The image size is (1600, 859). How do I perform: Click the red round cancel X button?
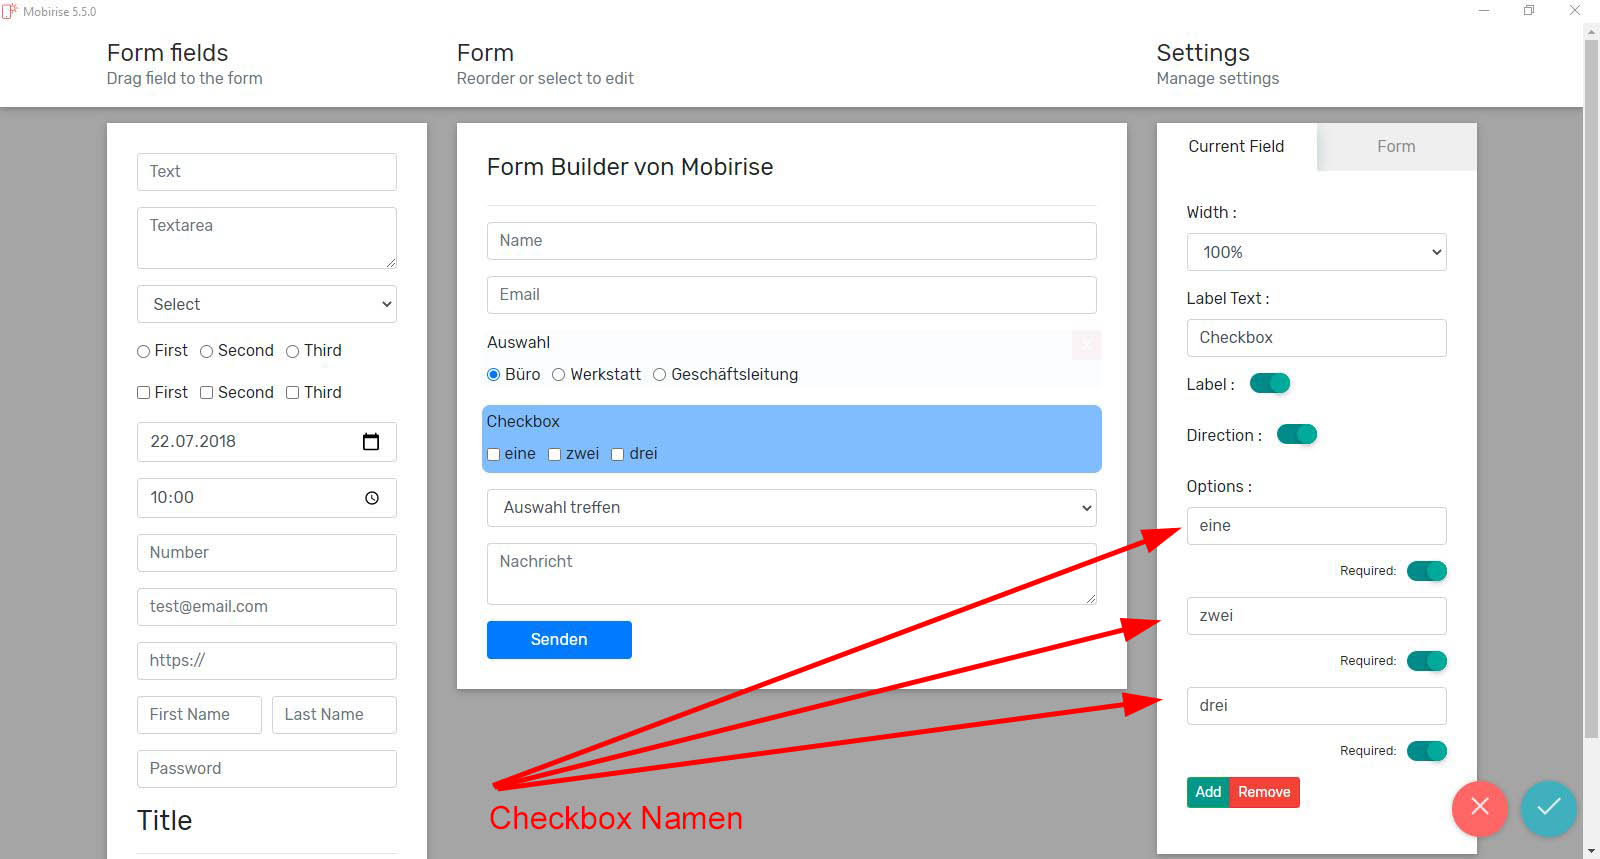(x=1480, y=807)
